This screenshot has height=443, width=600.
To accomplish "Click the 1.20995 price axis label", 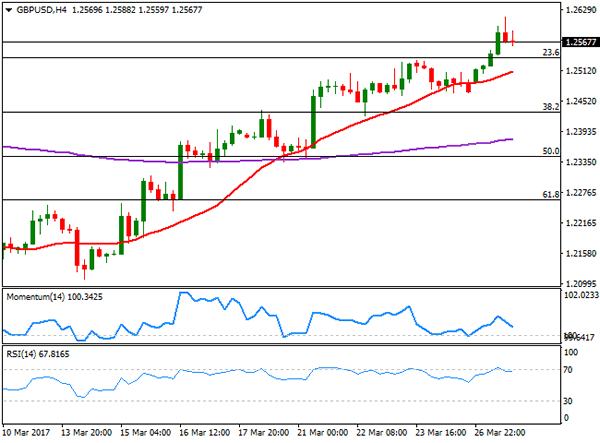I will tap(580, 284).
